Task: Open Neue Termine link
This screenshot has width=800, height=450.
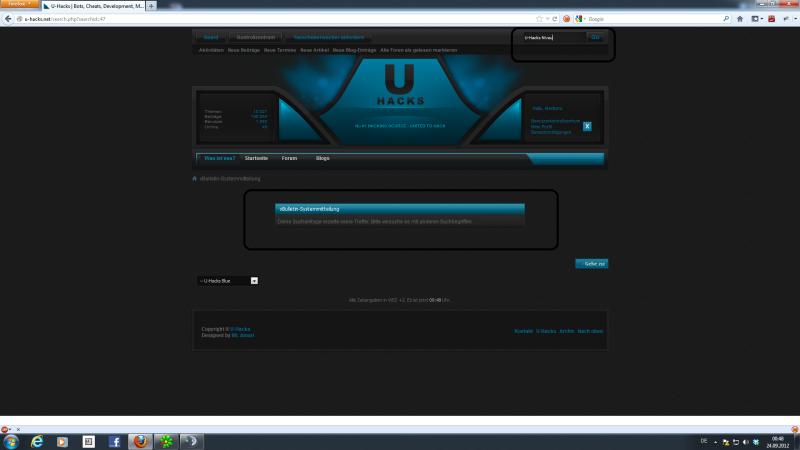Action: pyautogui.click(x=280, y=51)
